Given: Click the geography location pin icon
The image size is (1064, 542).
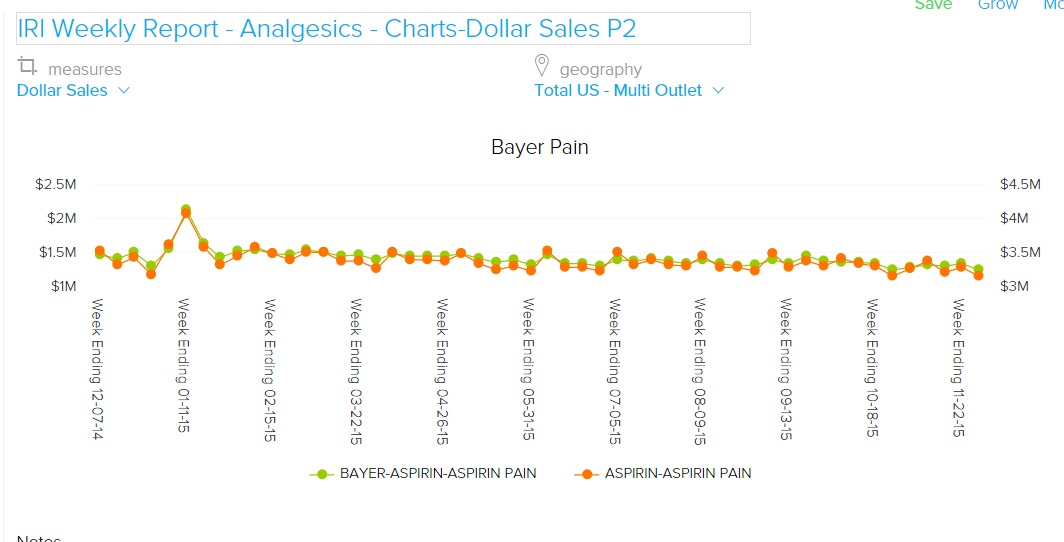Looking at the screenshot, I should click(x=542, y=67).
